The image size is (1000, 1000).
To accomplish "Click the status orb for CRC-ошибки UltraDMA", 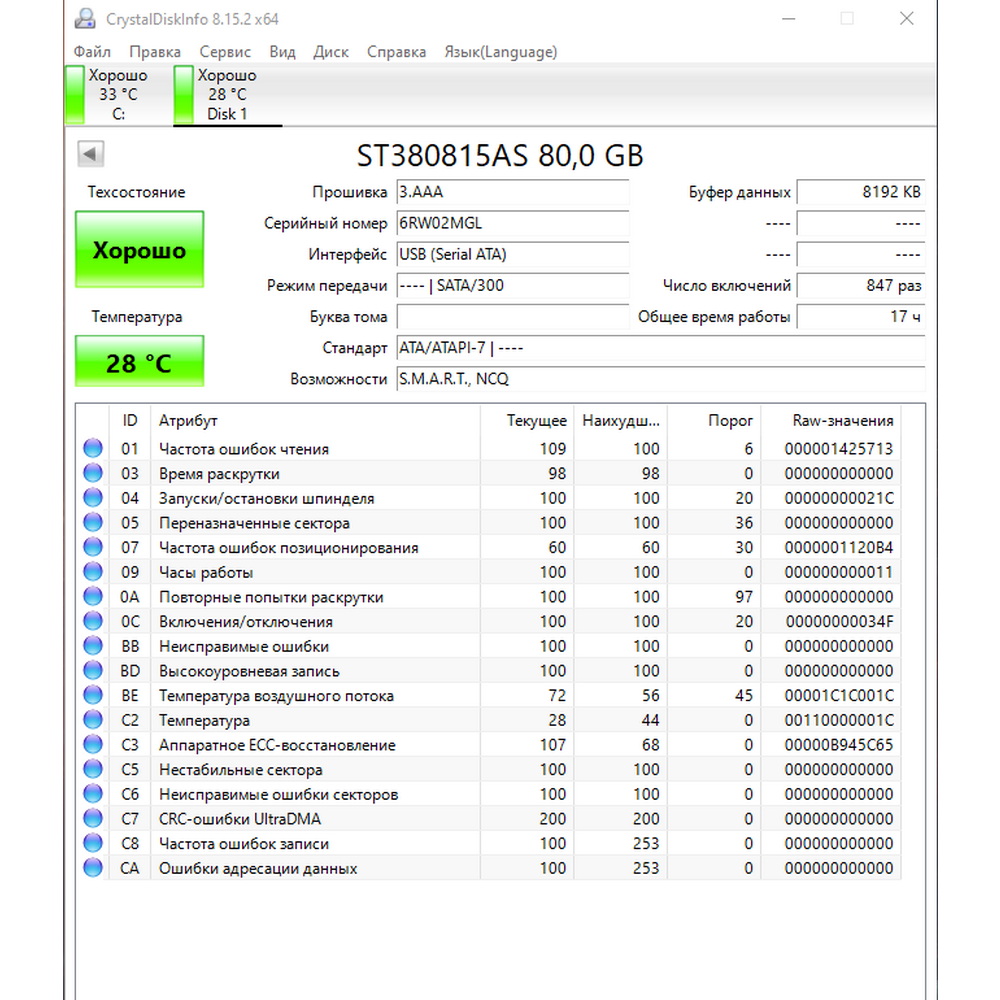I will point(93,819).
